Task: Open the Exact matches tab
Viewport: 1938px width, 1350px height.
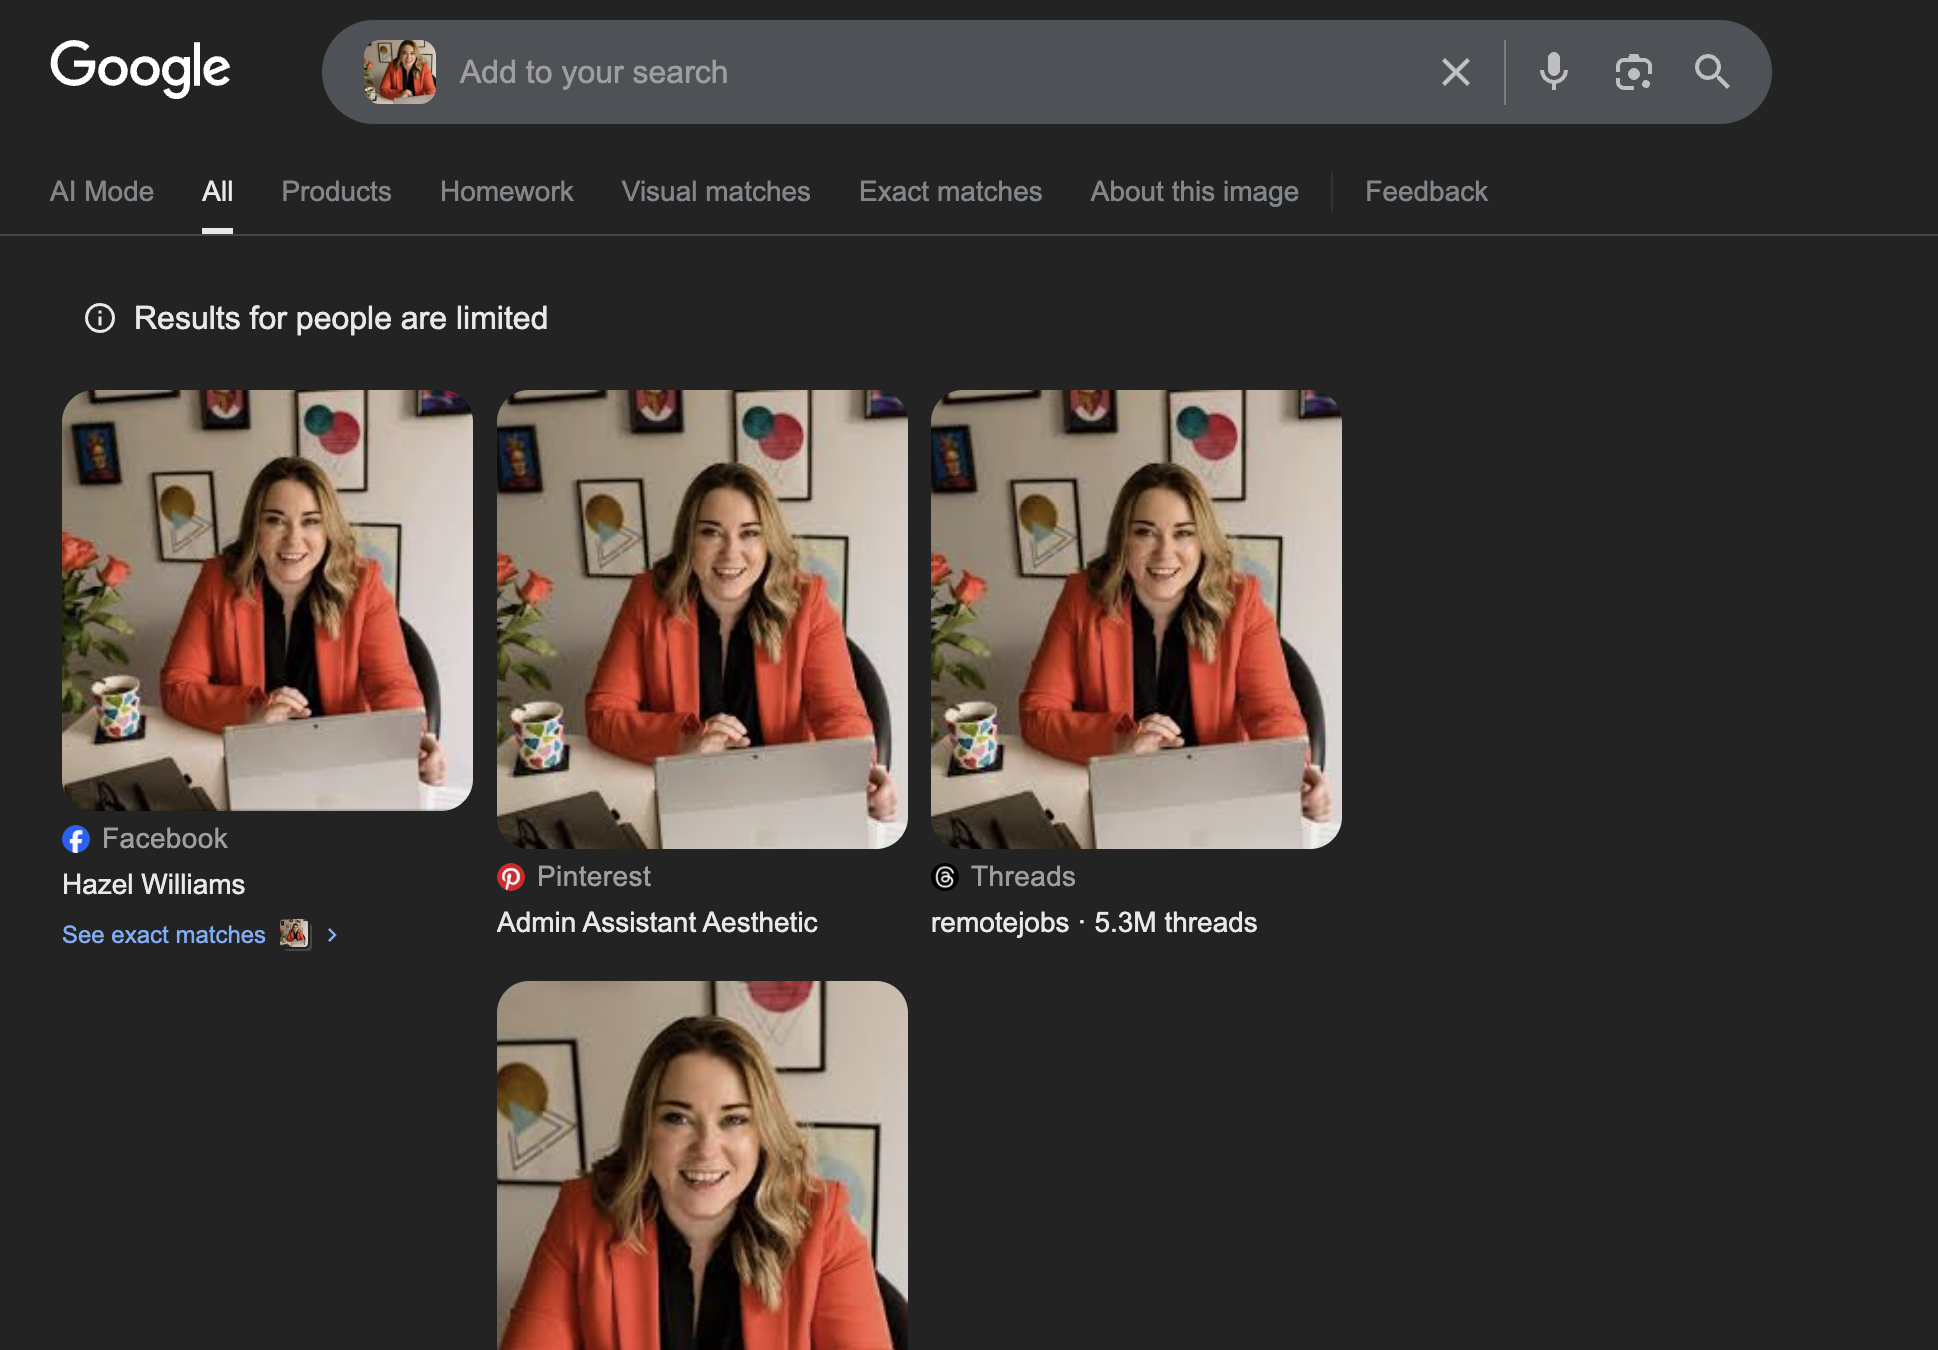Action: (950, 191)
